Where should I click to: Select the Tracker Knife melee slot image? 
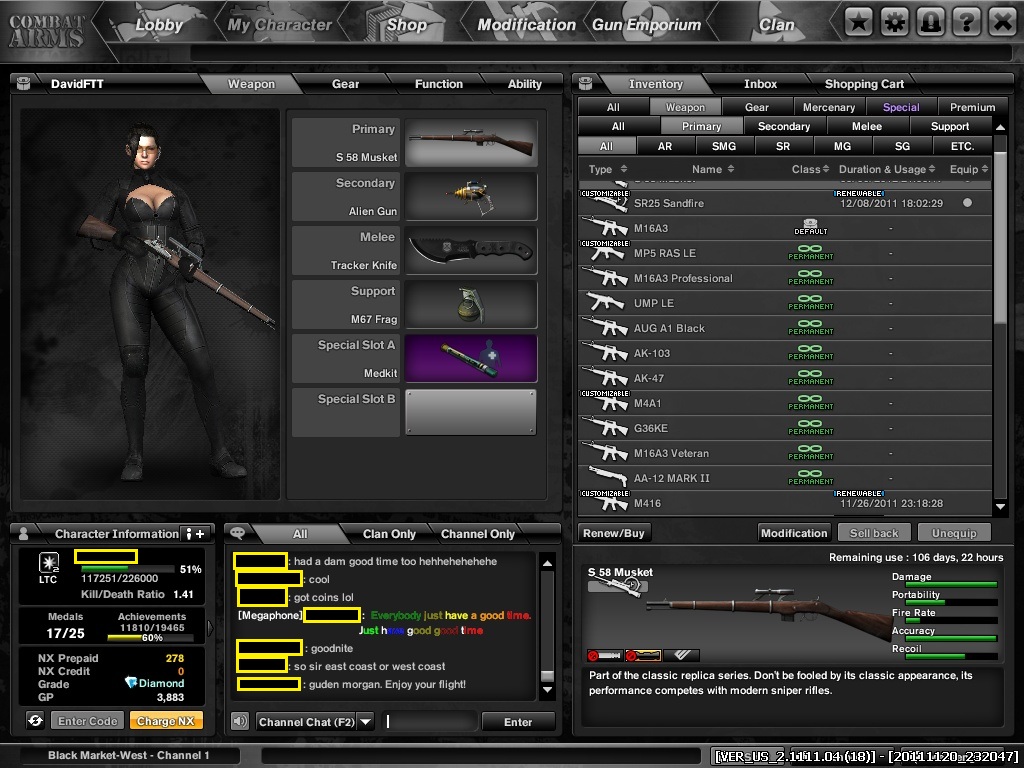click(471, 251)
